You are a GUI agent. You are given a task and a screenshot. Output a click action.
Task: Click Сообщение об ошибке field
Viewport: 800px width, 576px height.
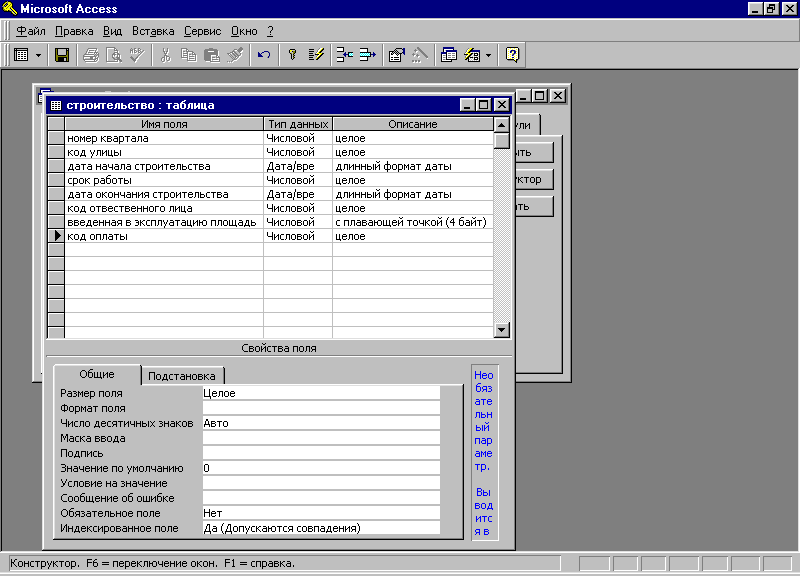pyautogui.click(x=321, y=498)
